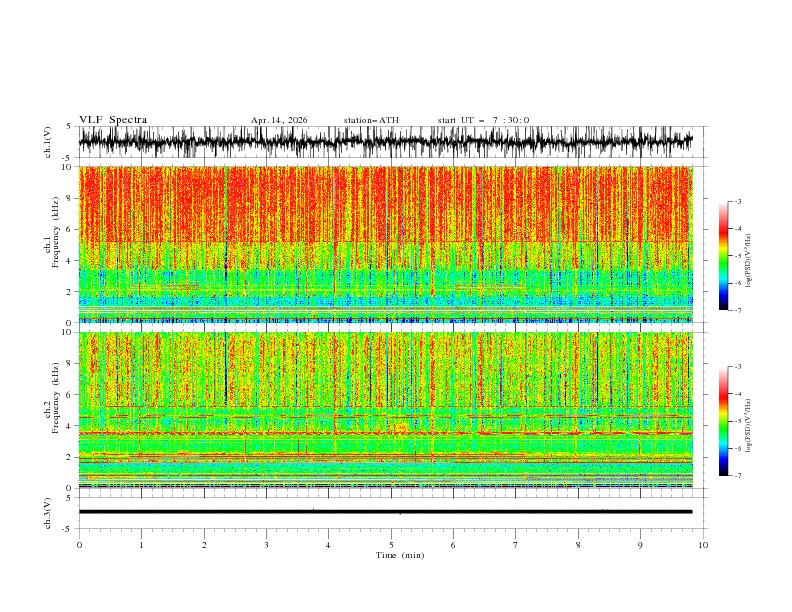This screenshot has width=792, height=612.
Task: Click the "station=ATH" label
Action: click(371, 120)
